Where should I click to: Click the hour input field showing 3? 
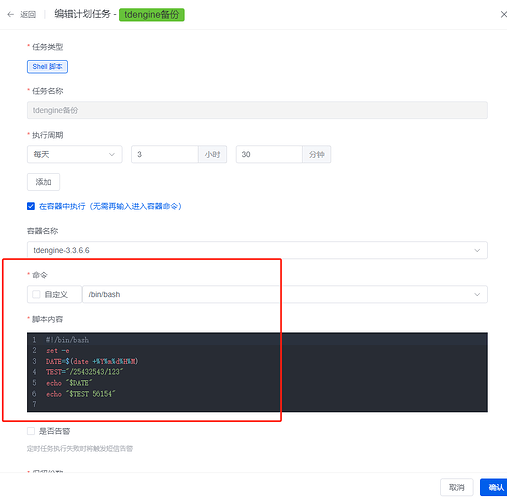pos(165,154)
